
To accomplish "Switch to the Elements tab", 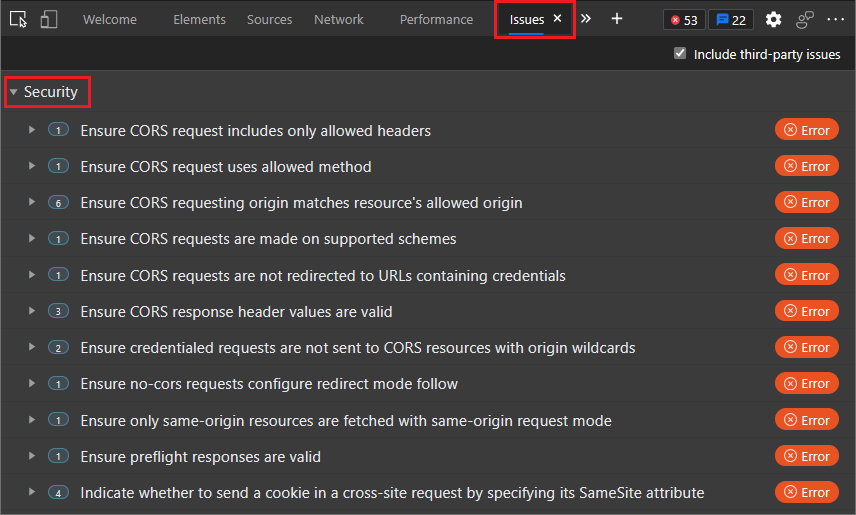I will tap(199, 19).
